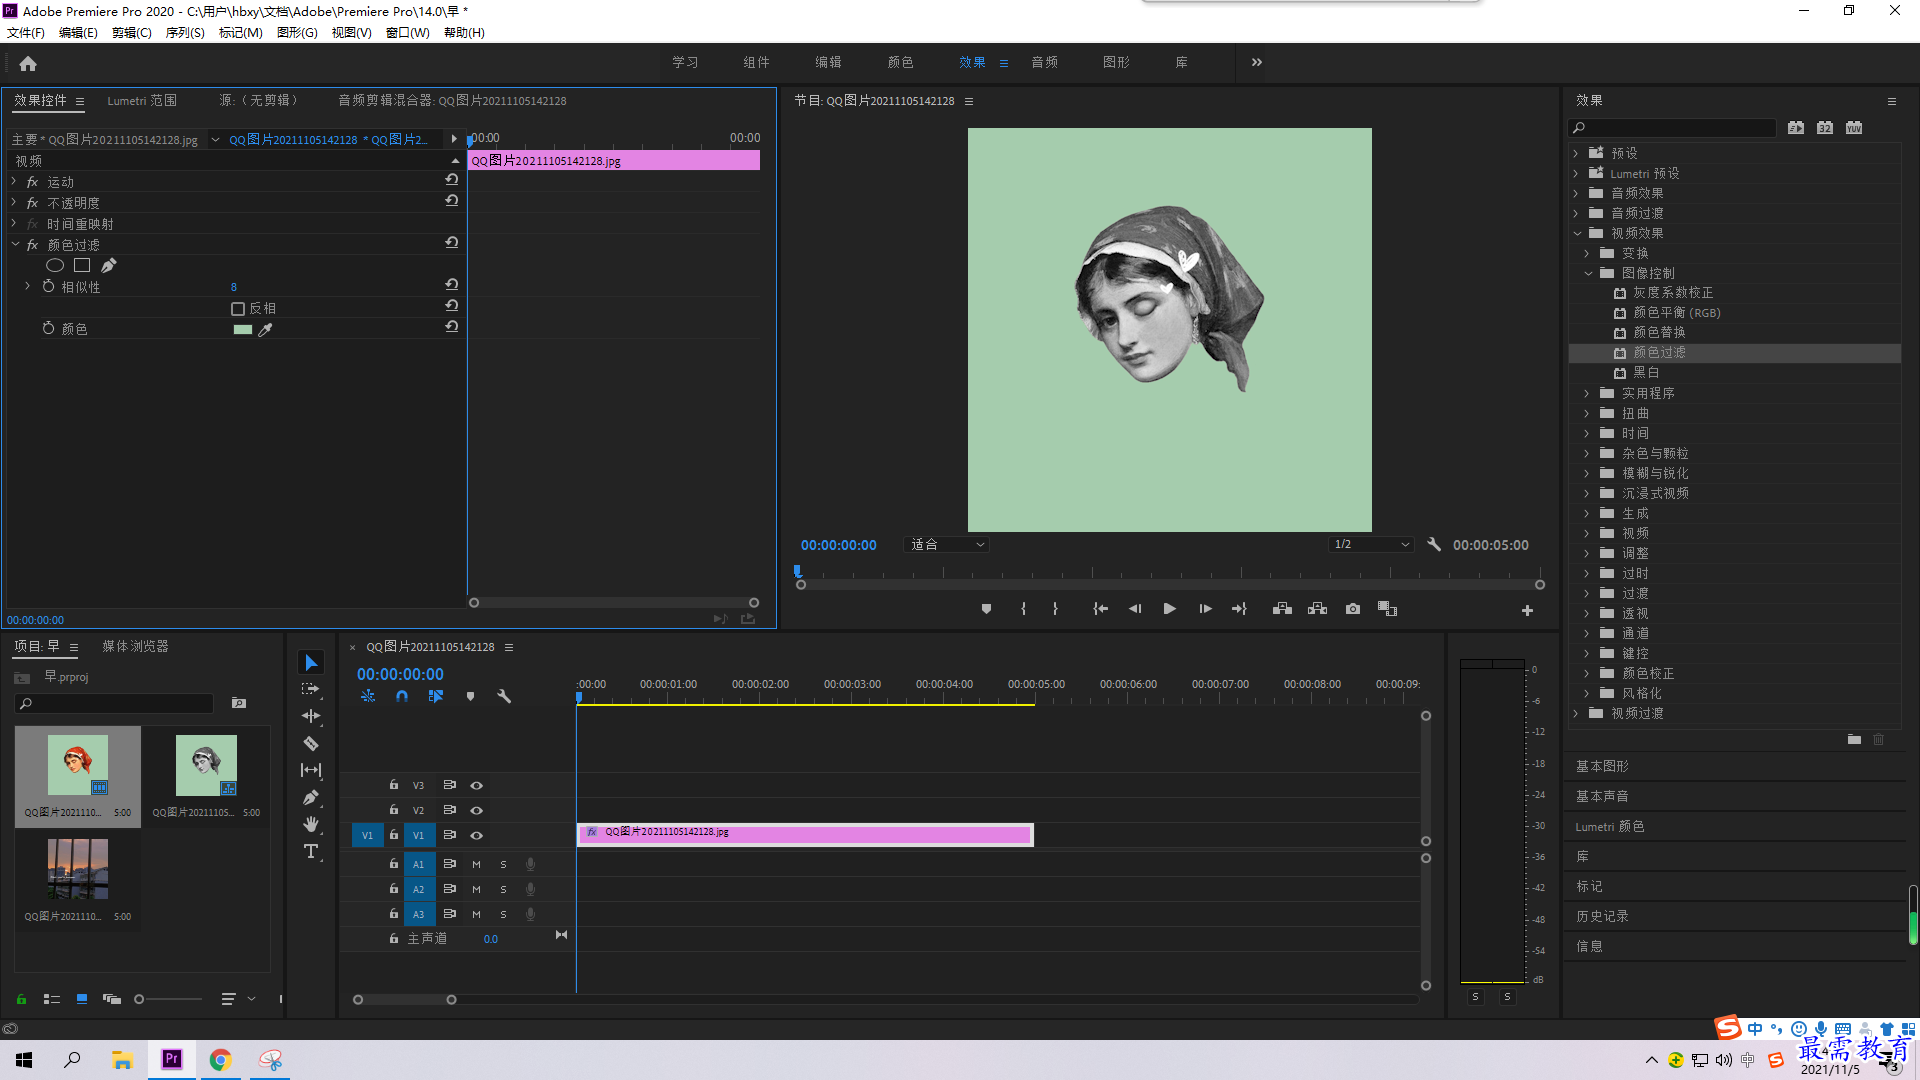1920x1080 pixels.
Task: Toggle 颜色过滤 fx effect on/off
Action: click(x=32, y=245)
